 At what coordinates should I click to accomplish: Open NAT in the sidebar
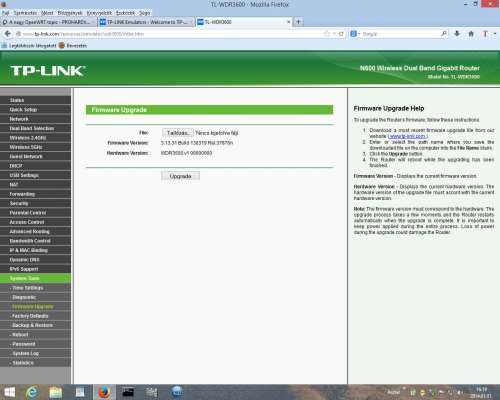pos(35,184)
